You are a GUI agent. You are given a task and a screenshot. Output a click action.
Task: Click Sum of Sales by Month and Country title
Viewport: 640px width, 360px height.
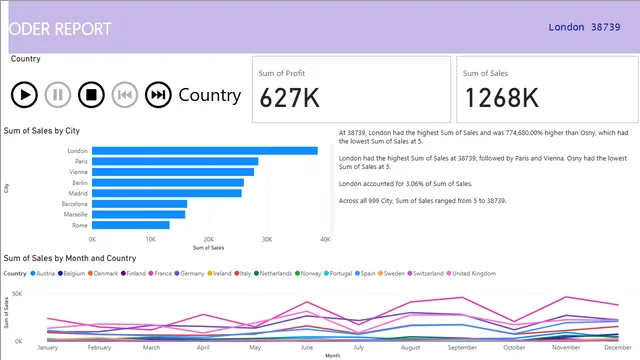pos(70,258)
